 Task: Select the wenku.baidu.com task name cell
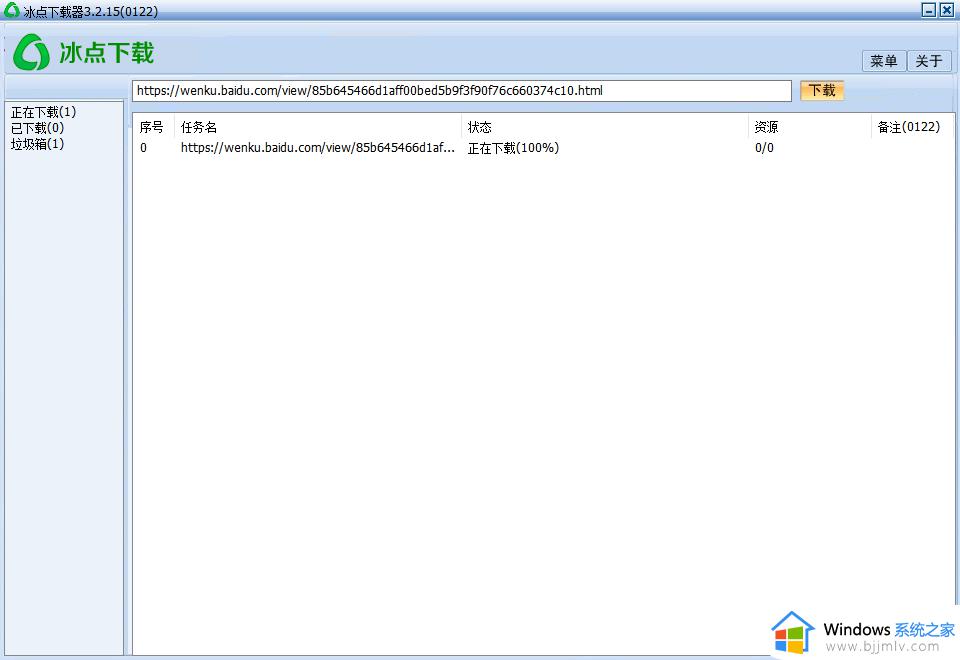(318, 148)
